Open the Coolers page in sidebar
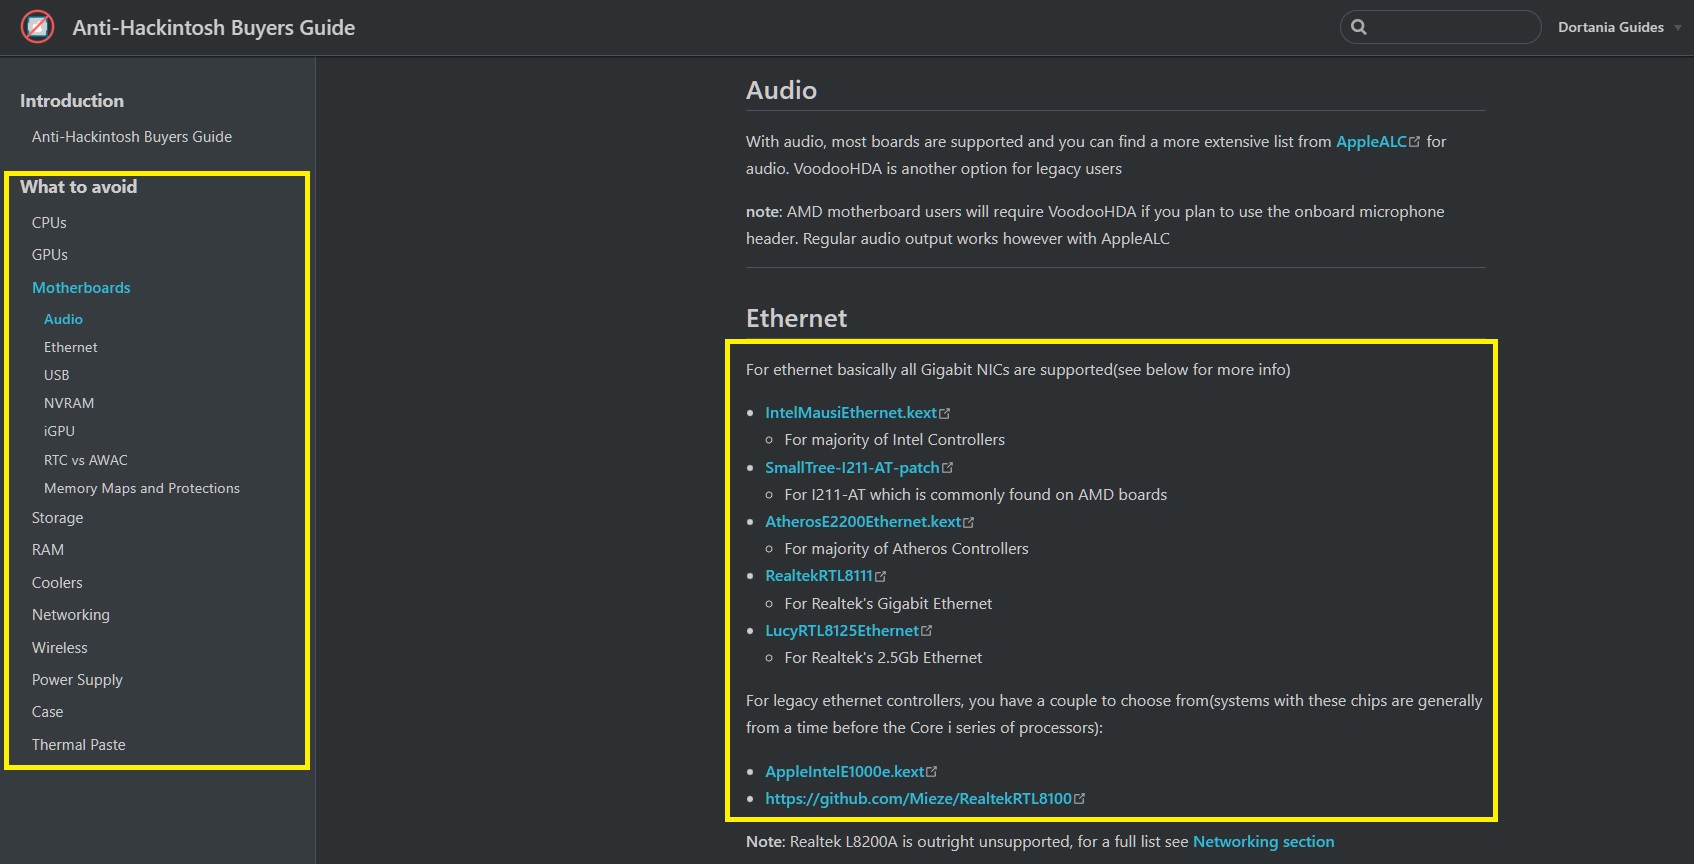 click(57, 583)
